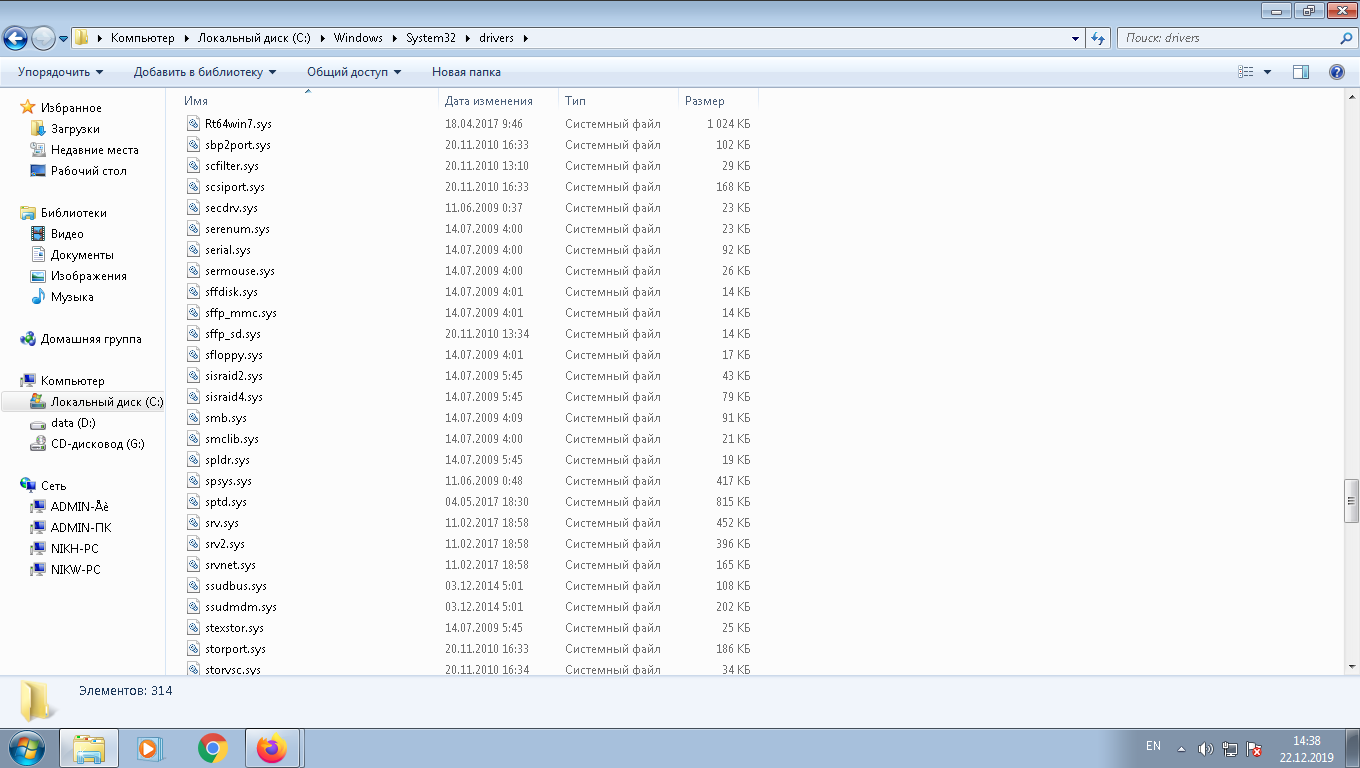Select the srvnet.sys file
The width and height of the screenshot is (1360, 768).
click(x=230, y=565)
